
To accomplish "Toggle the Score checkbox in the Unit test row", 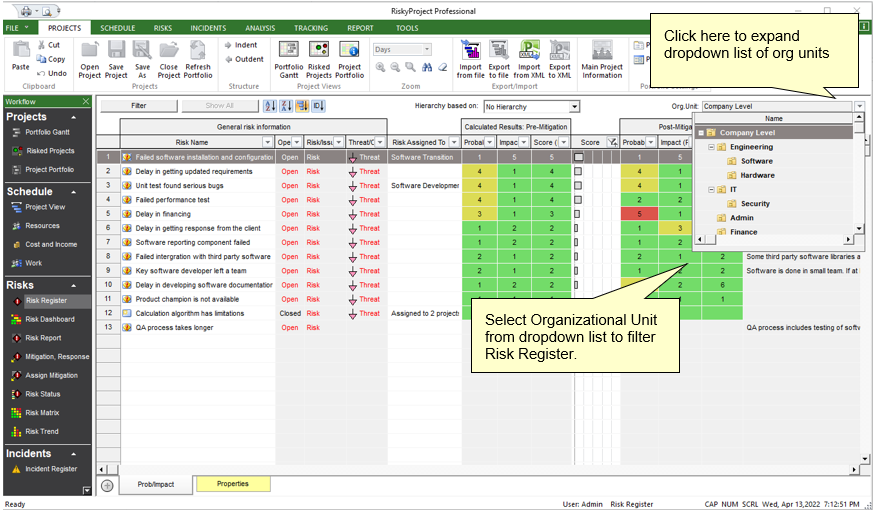I will (x=578, y=186).
